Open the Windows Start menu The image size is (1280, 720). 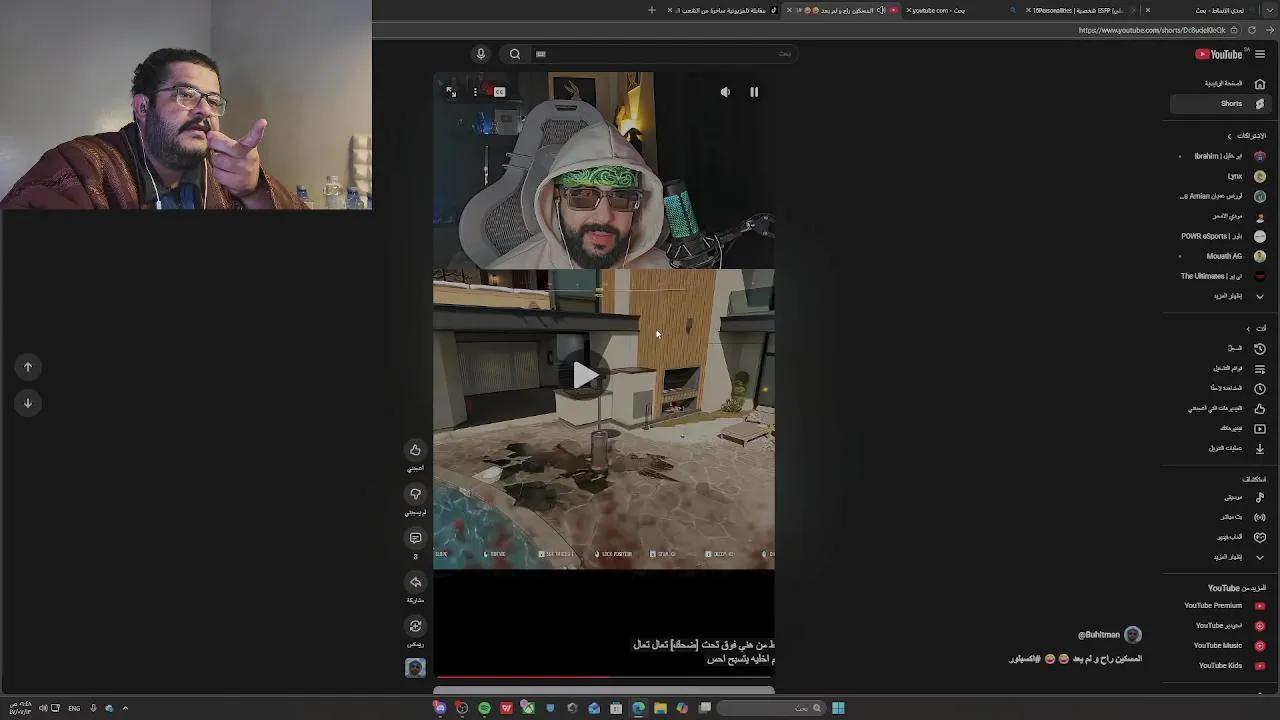tap(838, 708)
